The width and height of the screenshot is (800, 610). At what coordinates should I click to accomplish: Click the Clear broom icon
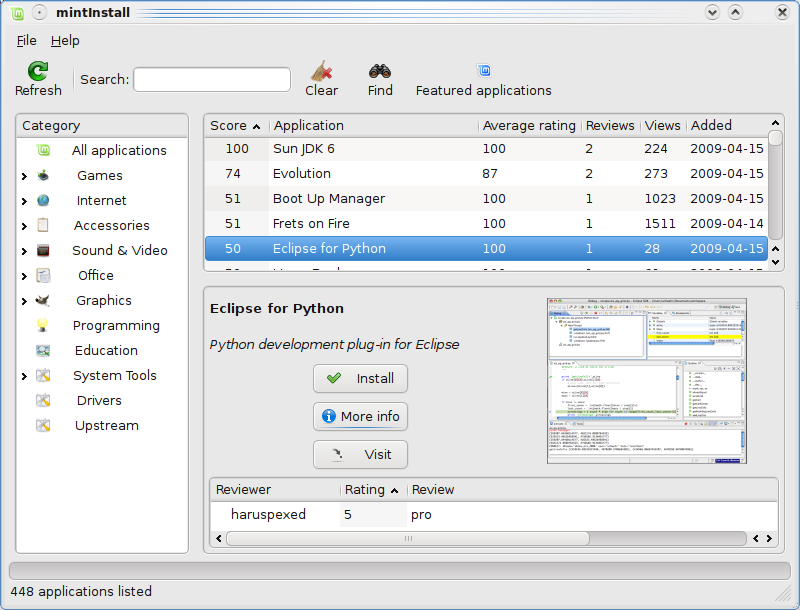[321, 71]
